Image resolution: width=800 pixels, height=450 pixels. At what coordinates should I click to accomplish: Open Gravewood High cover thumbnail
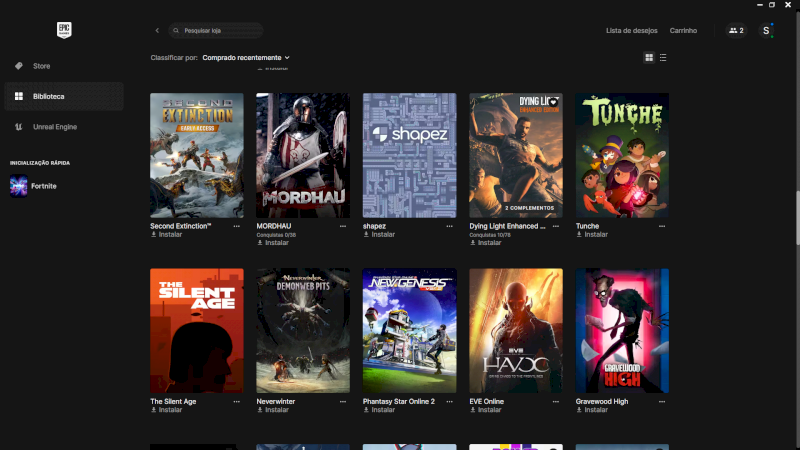click(622, 331)
